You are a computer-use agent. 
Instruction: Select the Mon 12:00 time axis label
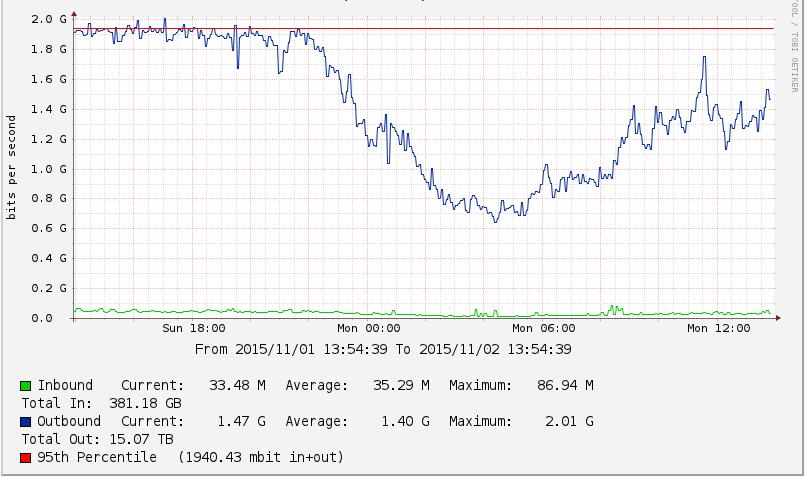tap(719, 328)
